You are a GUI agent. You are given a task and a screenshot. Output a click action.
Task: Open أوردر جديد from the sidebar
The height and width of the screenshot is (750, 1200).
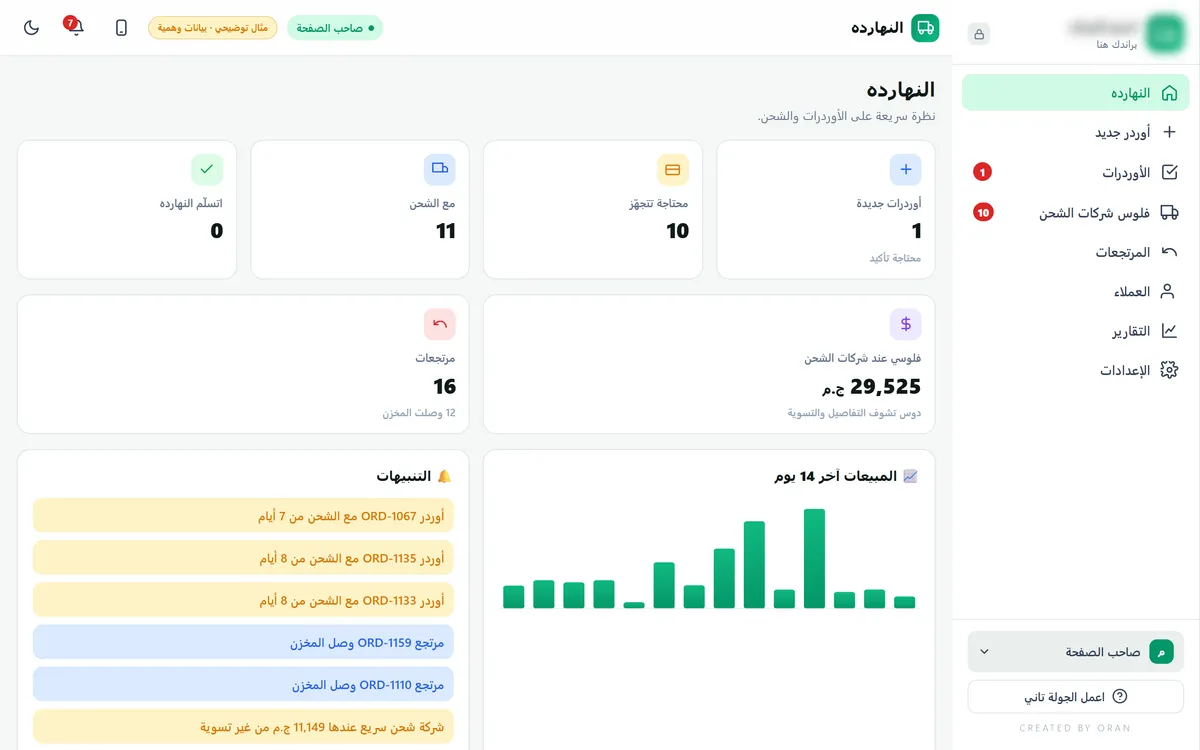[x=1076, y=132]
